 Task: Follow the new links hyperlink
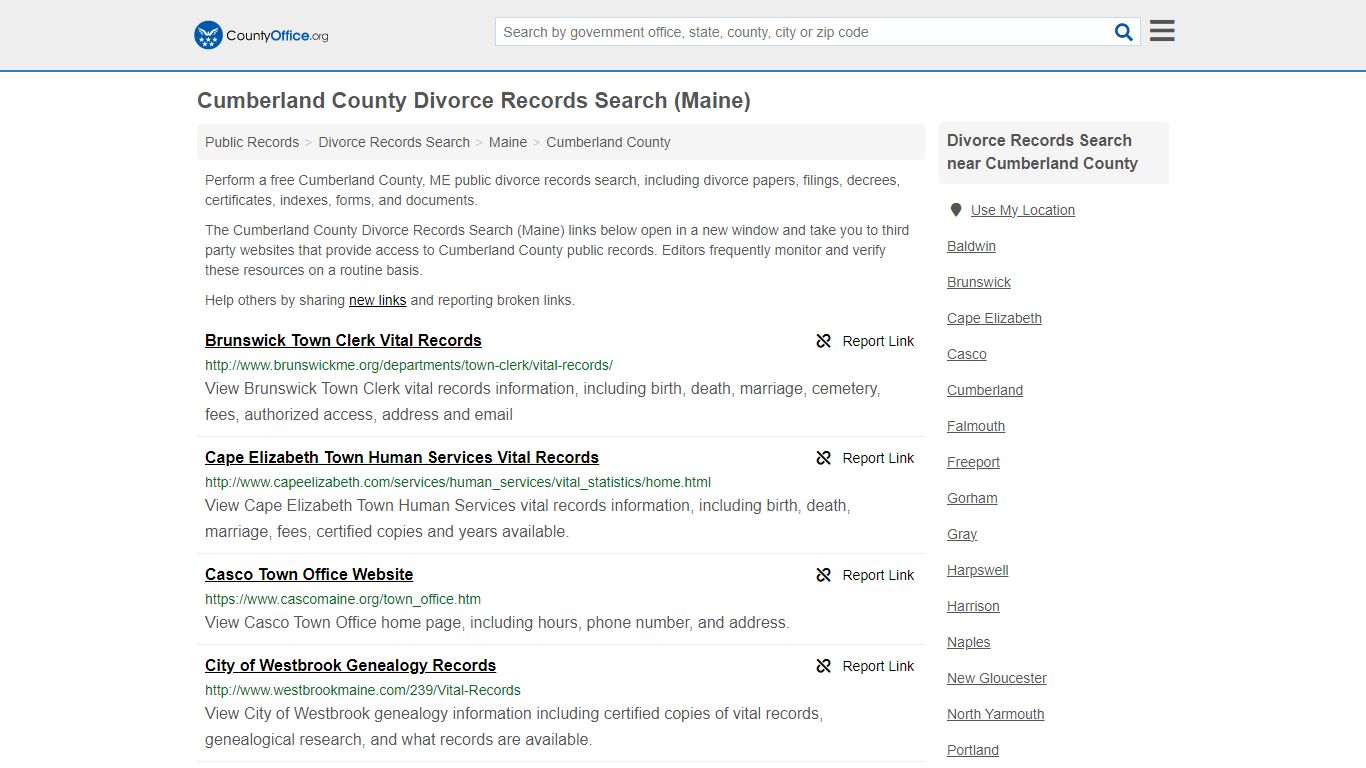[377, 300]
